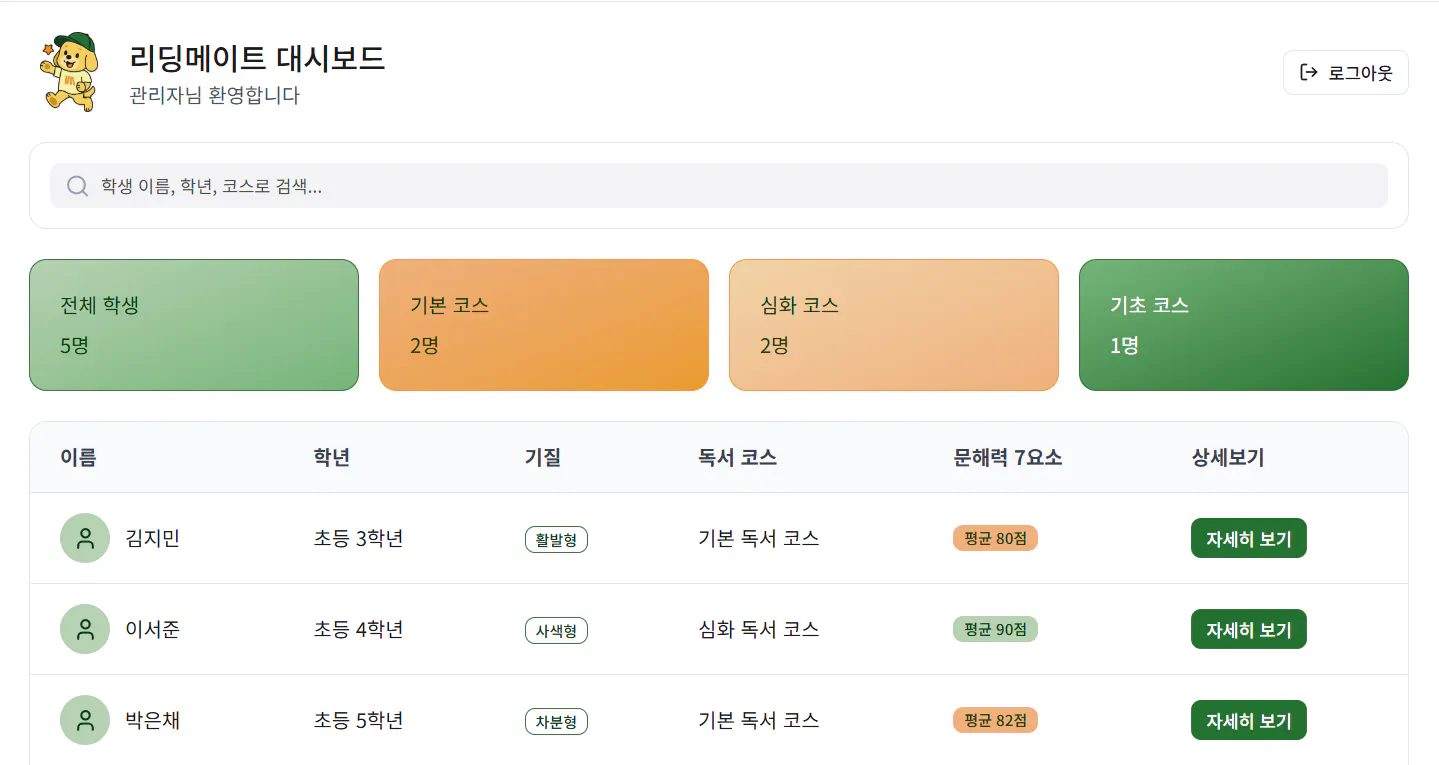The height and width of the screenshot is (765, 1439).
Task: Click the search magnifier icon
Action: click(77, 185)
